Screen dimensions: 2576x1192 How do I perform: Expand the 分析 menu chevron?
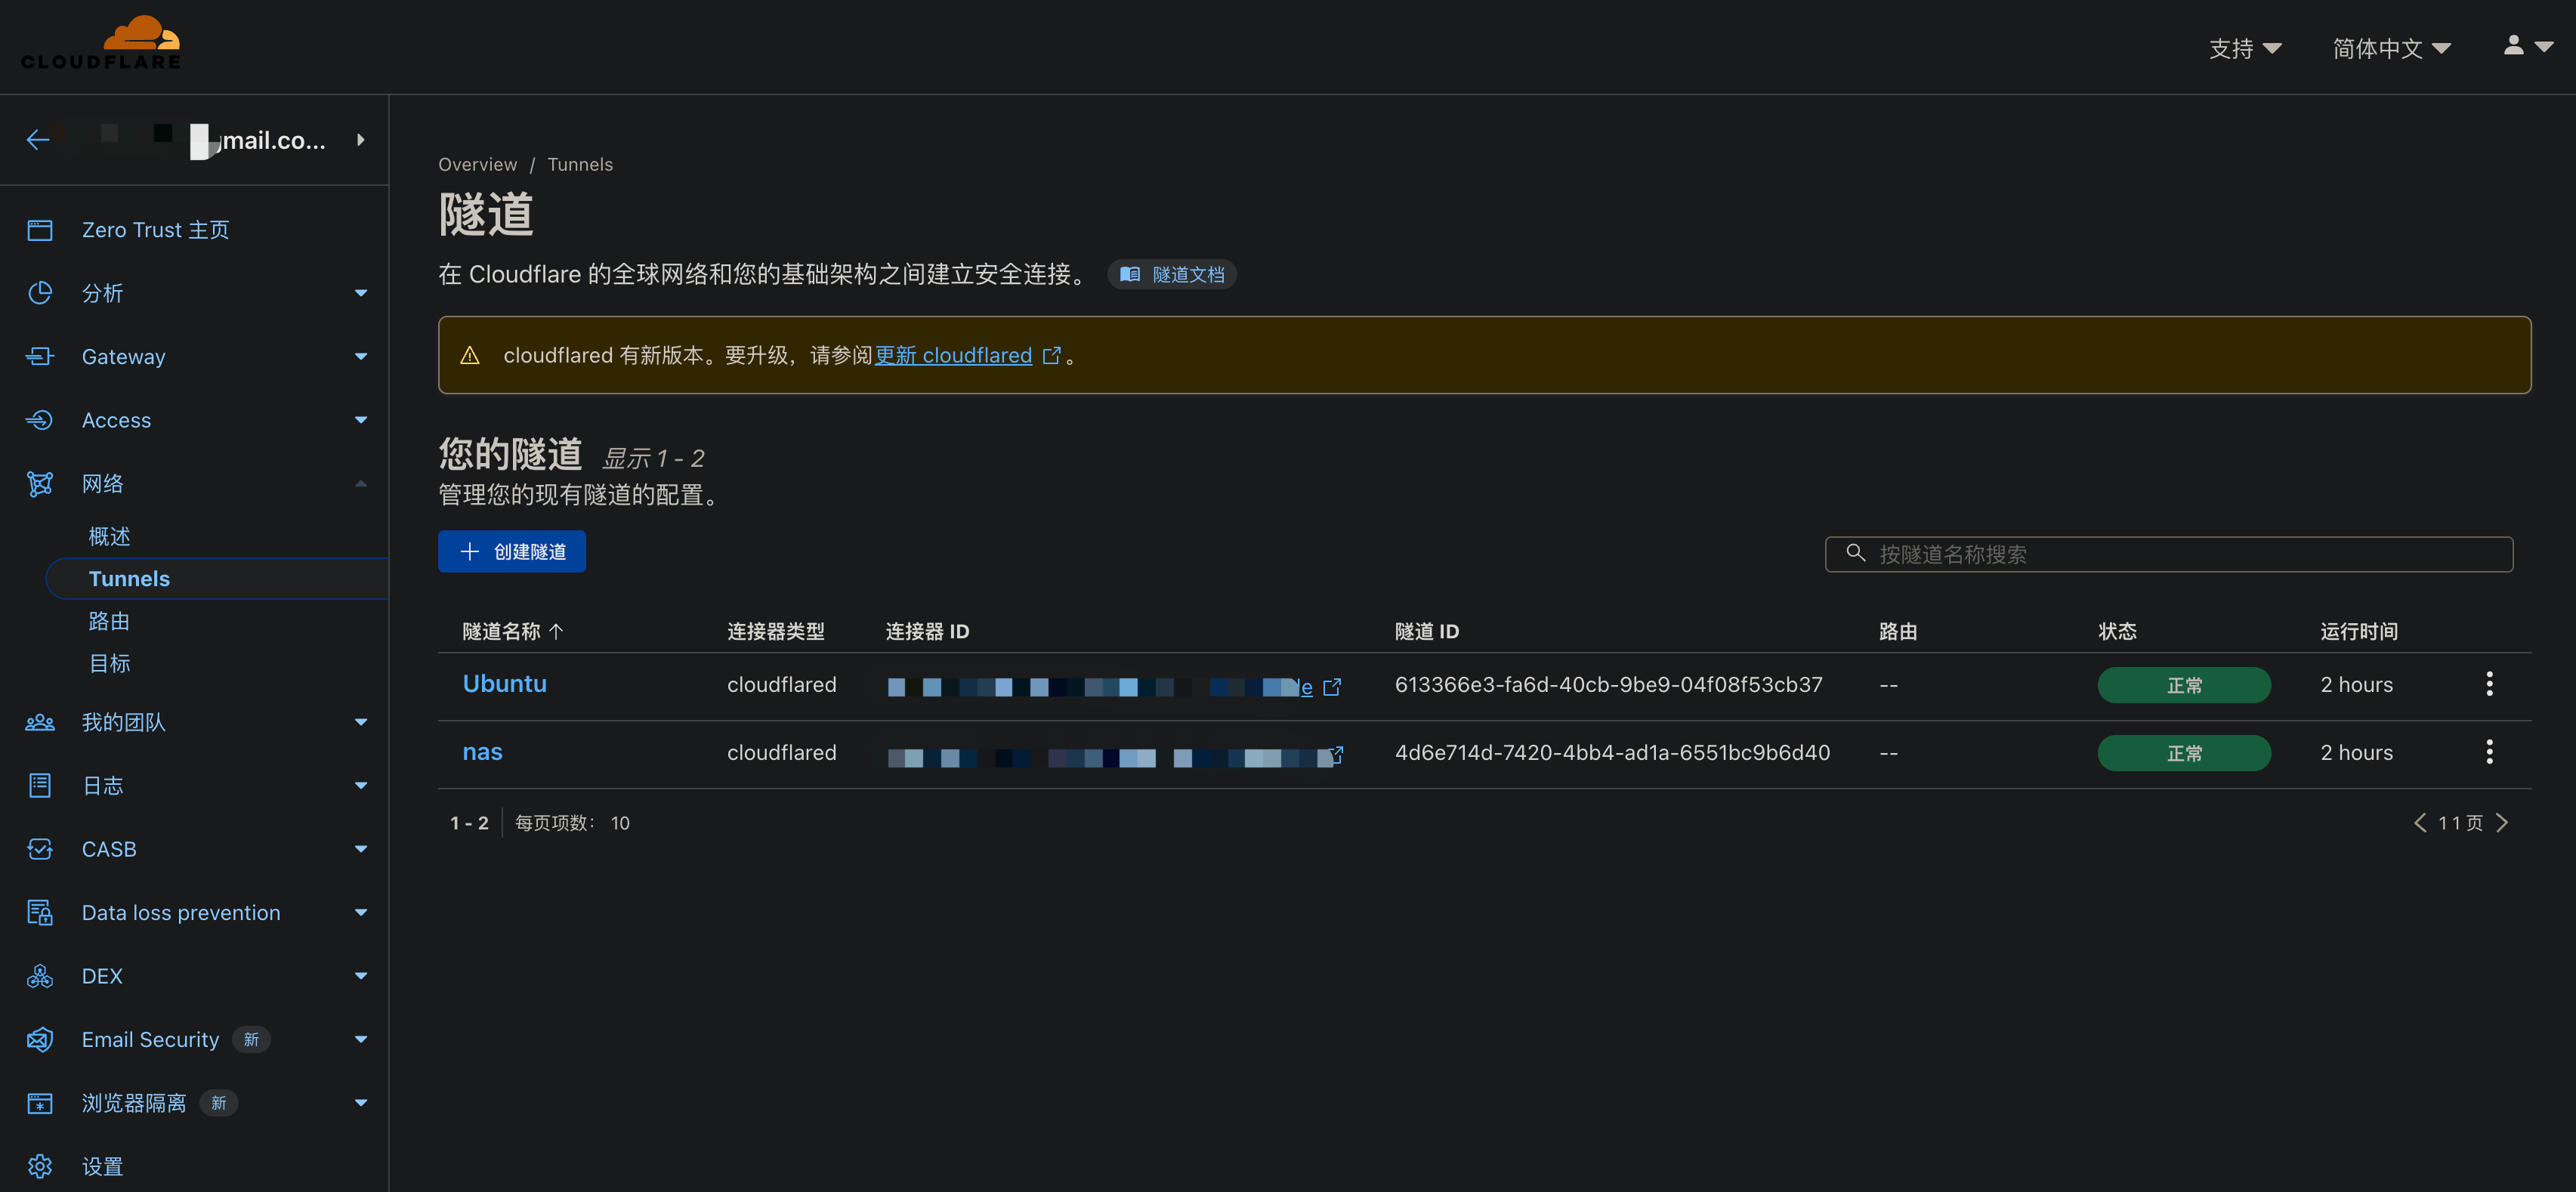361,293
